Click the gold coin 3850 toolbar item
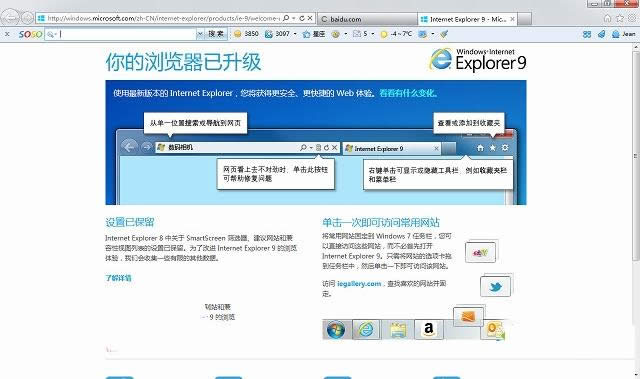 point(246,34)
